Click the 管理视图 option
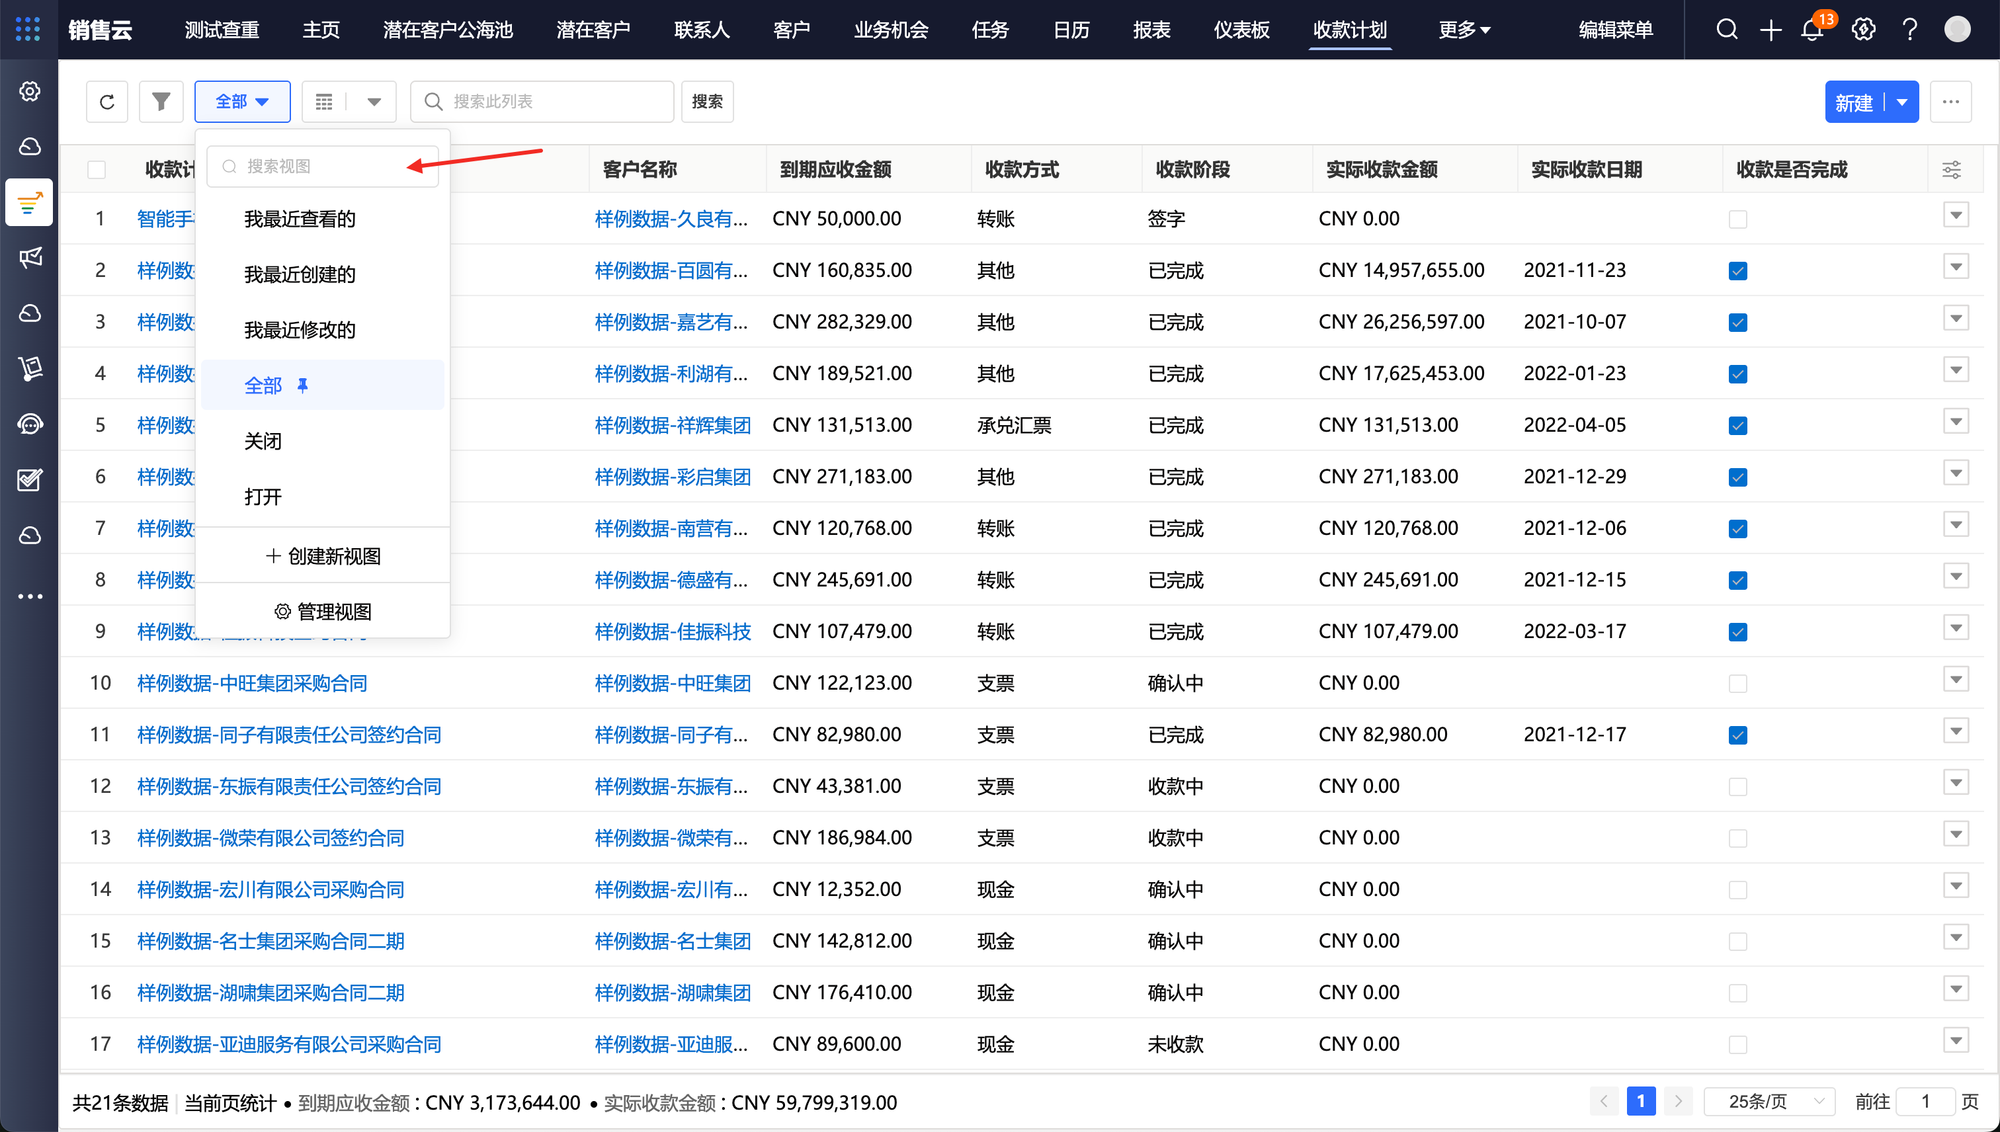This screenshot has width=2000, height=1132. [x=323, y=611]
